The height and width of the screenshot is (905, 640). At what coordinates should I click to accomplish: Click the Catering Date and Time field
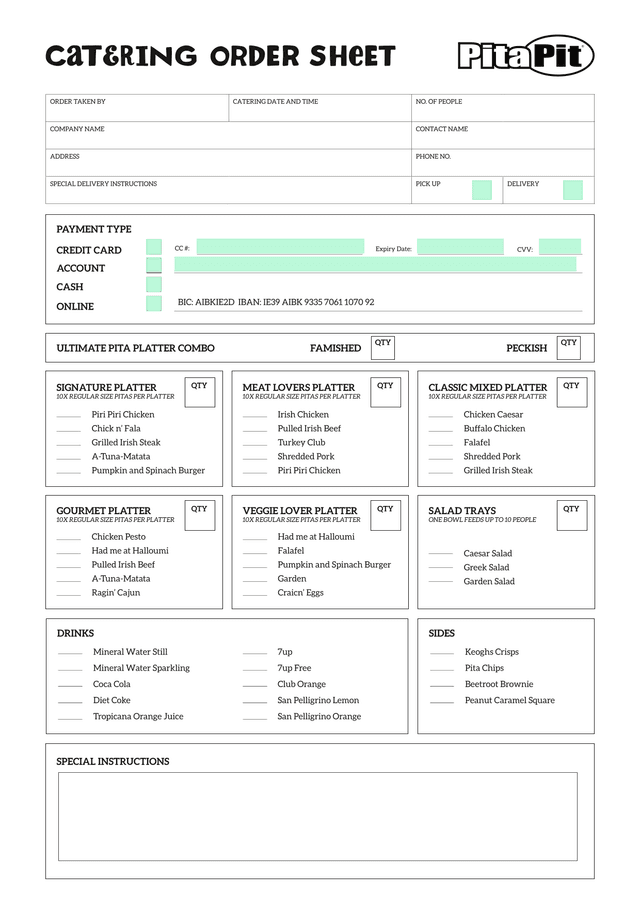click(320, 108)
